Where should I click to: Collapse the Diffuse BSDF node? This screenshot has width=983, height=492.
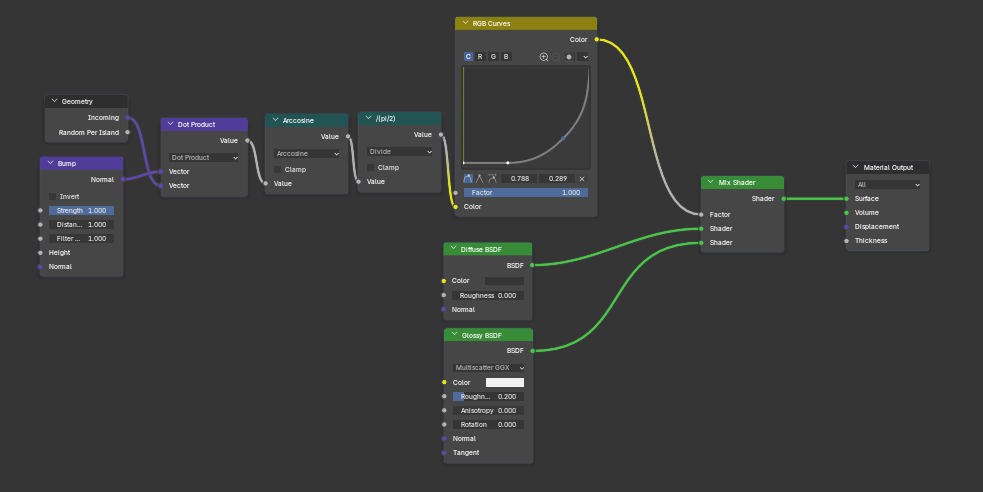(x=453, y=249)
